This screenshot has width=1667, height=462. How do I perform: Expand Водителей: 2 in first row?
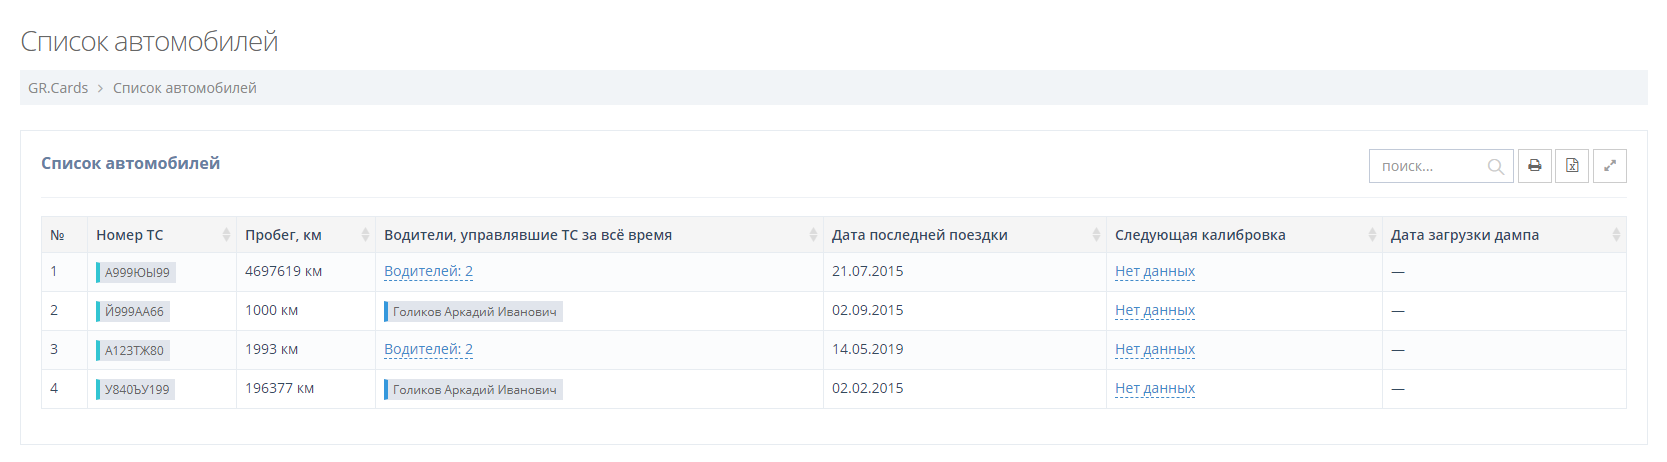[428, 271]
